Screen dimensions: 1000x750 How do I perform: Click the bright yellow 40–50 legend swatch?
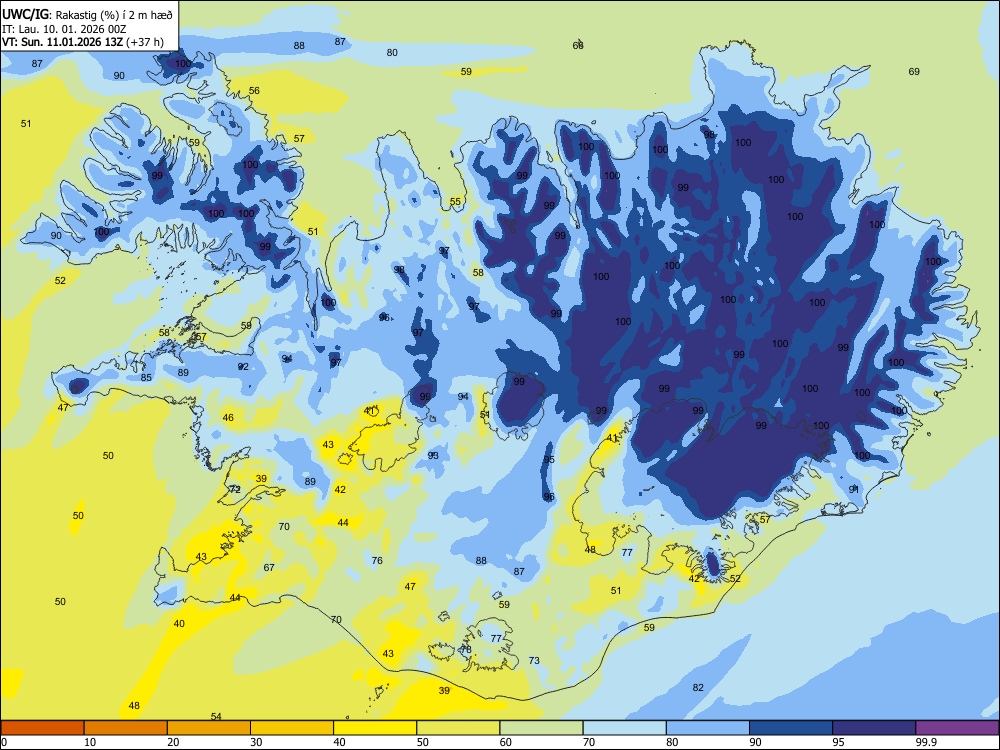pos(375,728)
